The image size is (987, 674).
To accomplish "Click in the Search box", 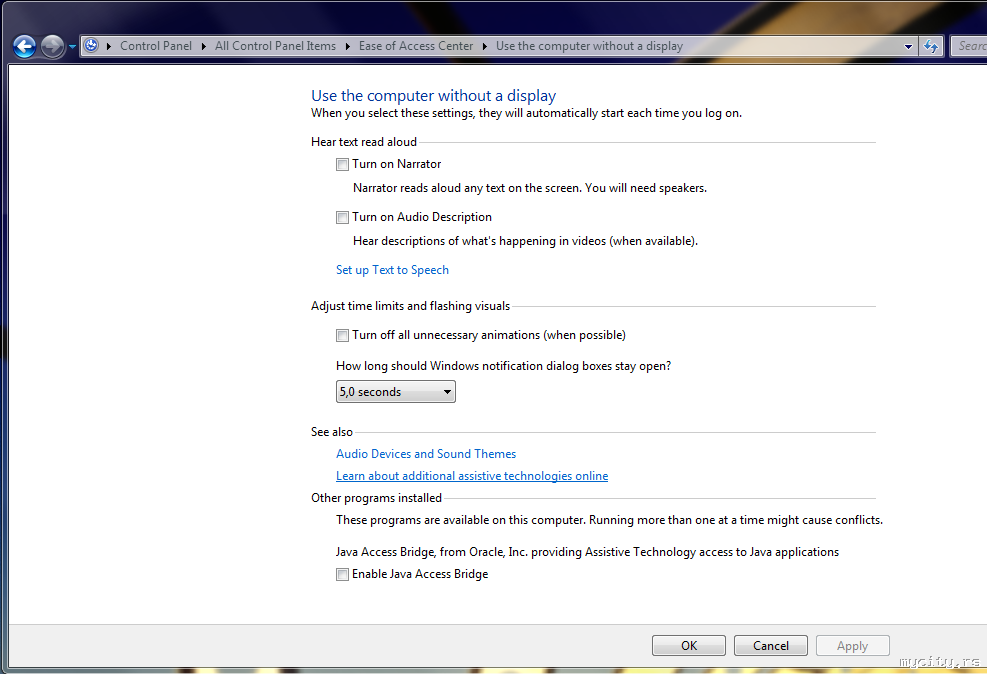I will click(969, 46).
